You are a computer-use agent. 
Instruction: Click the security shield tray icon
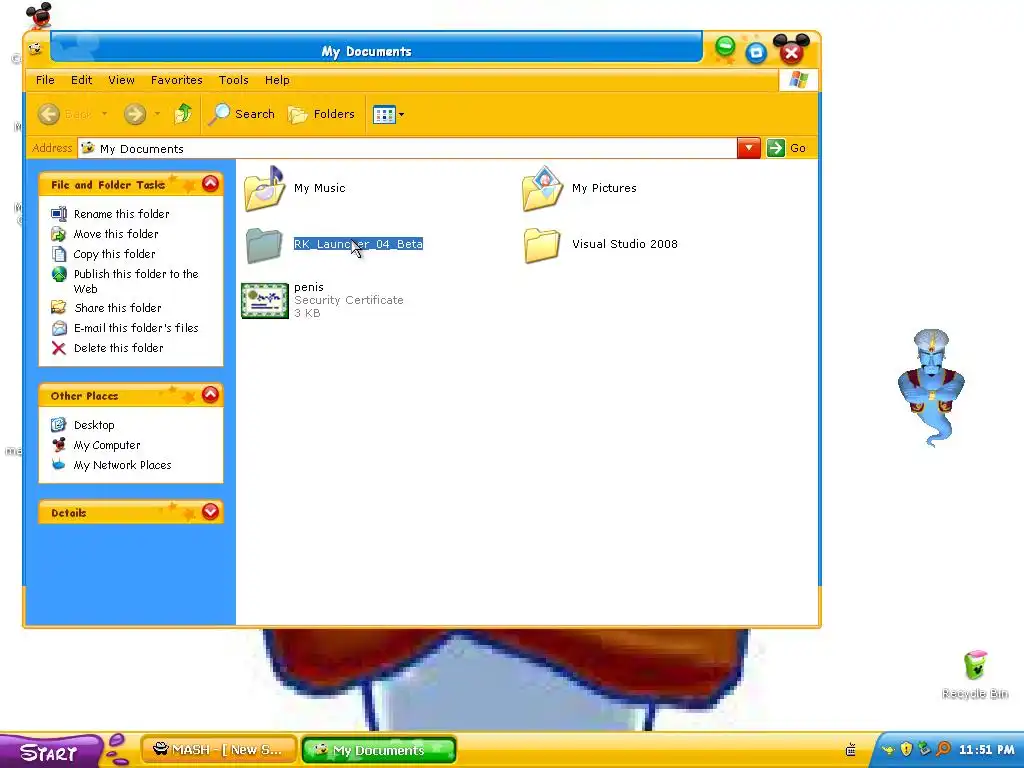click(x=906, y=749)
